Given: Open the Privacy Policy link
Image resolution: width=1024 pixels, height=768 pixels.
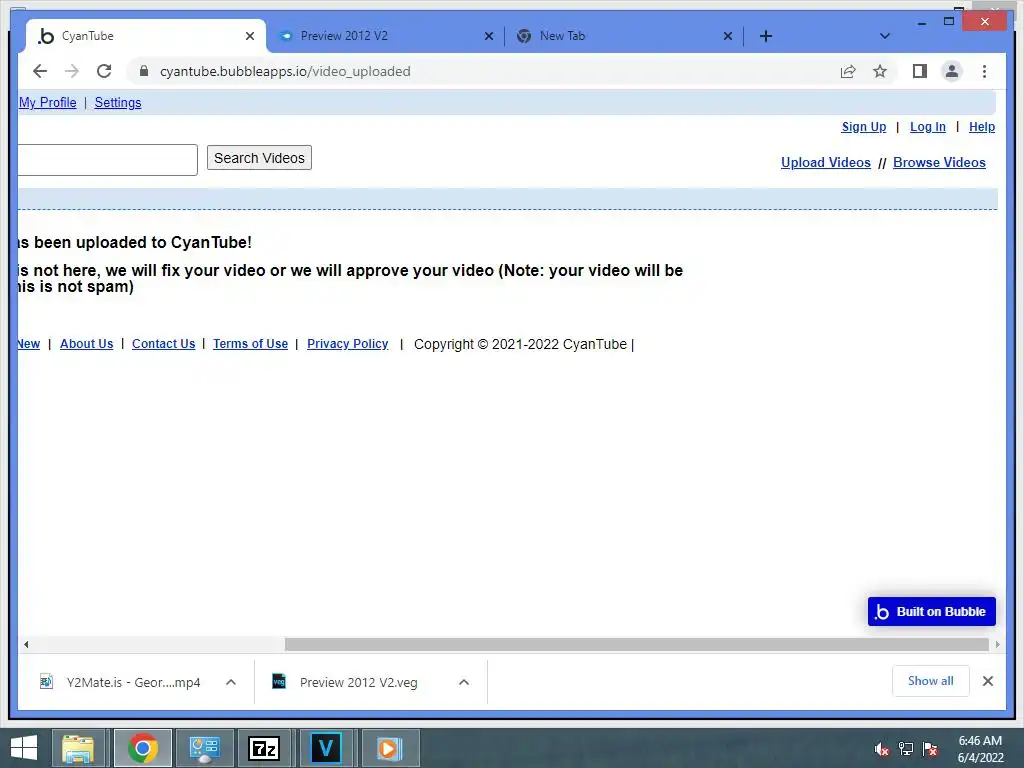Looking at the screenshot, I should (x=347, y=344).
